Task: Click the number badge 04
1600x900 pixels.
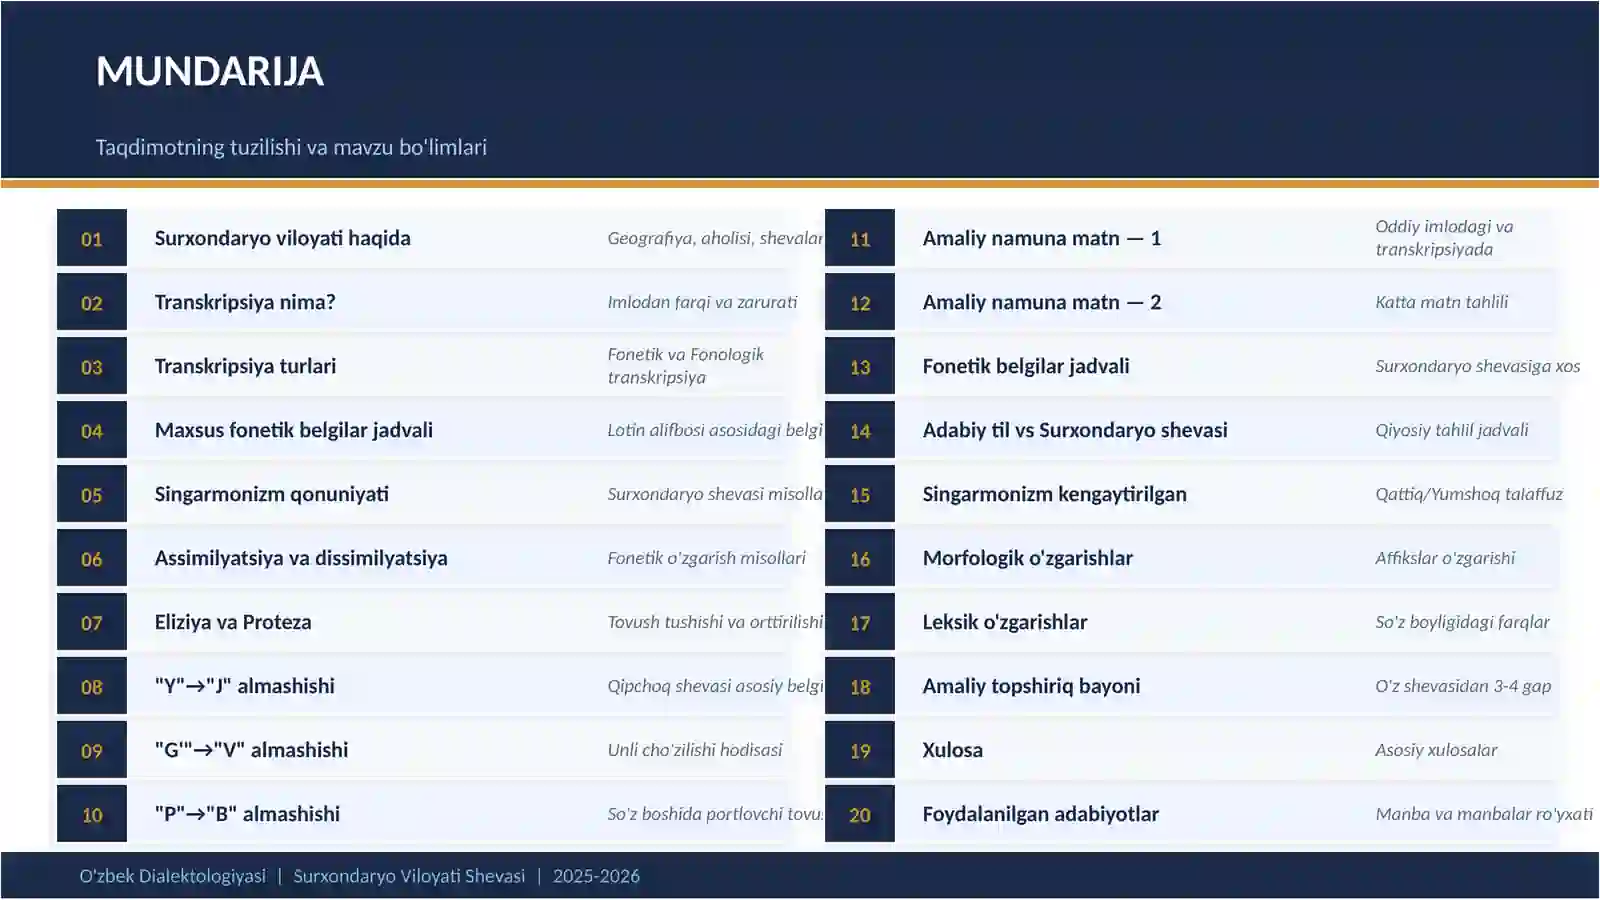Action: click(x=92, y=430)
